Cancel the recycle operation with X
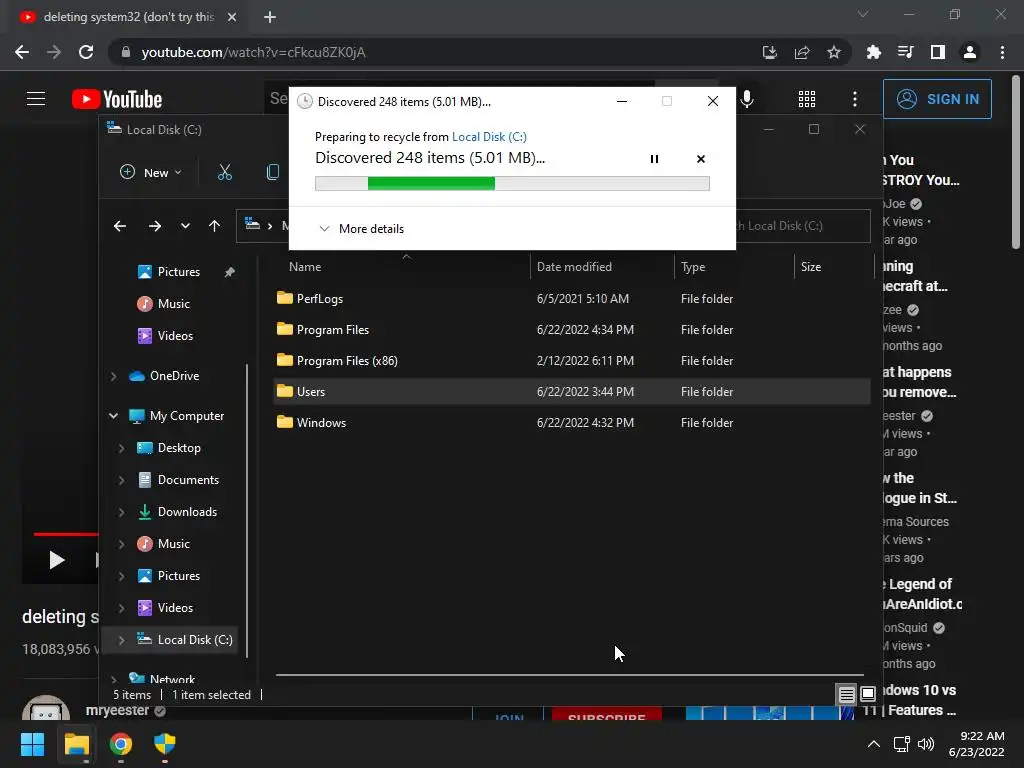Viewport: 1024px width, 768px height. (701, 159)
